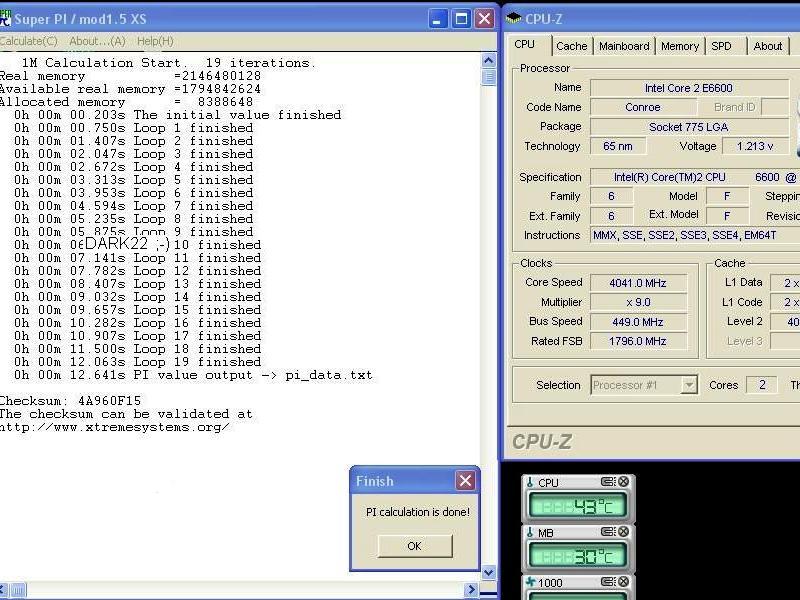The width and height of the screenshot is (800, 600).
Task: Minimize the Super PI window
Action: click(x=437, y=19)
